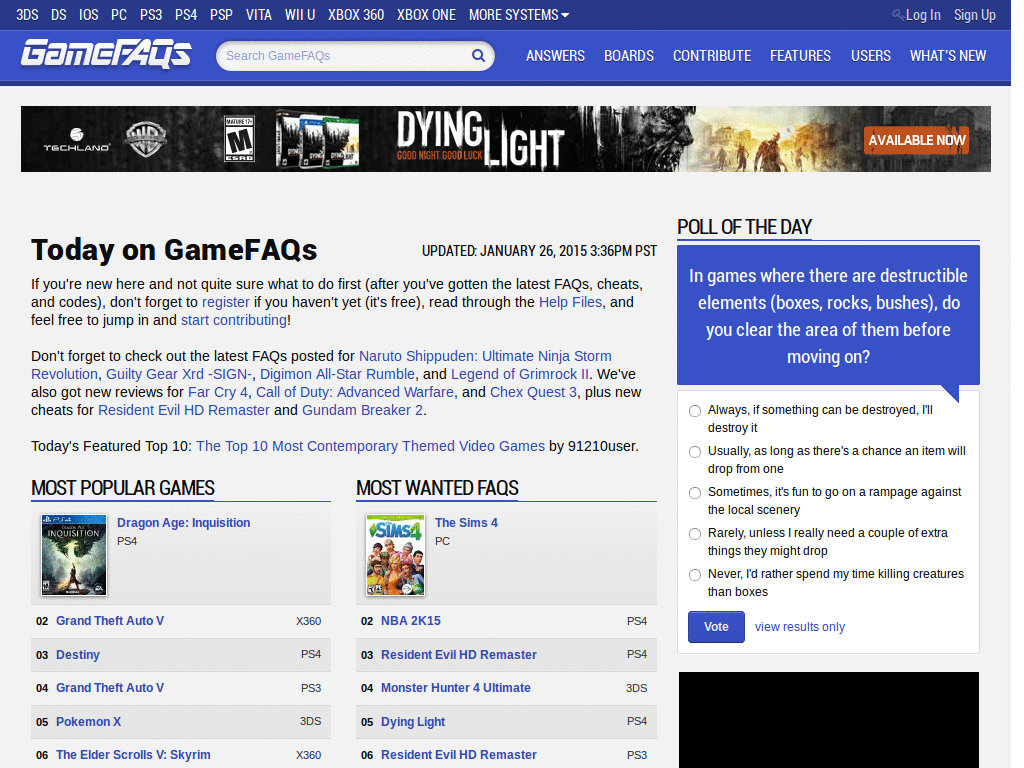The height and width of the screenshot is (768, 1024).
Task: Open the Xbox One system tab
Action: [426, 15]
